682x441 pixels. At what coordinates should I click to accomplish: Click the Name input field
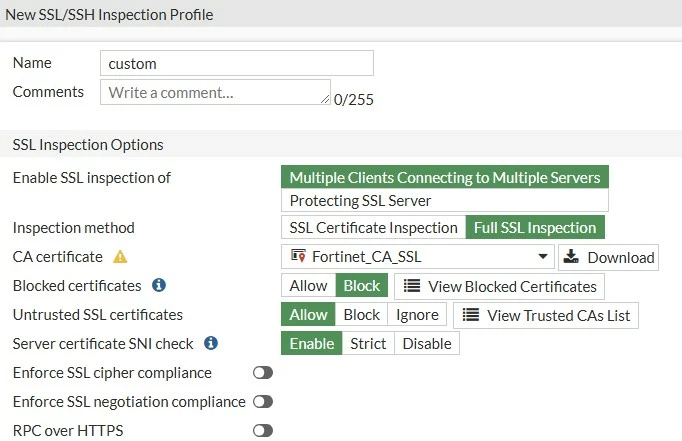point(237,63)
